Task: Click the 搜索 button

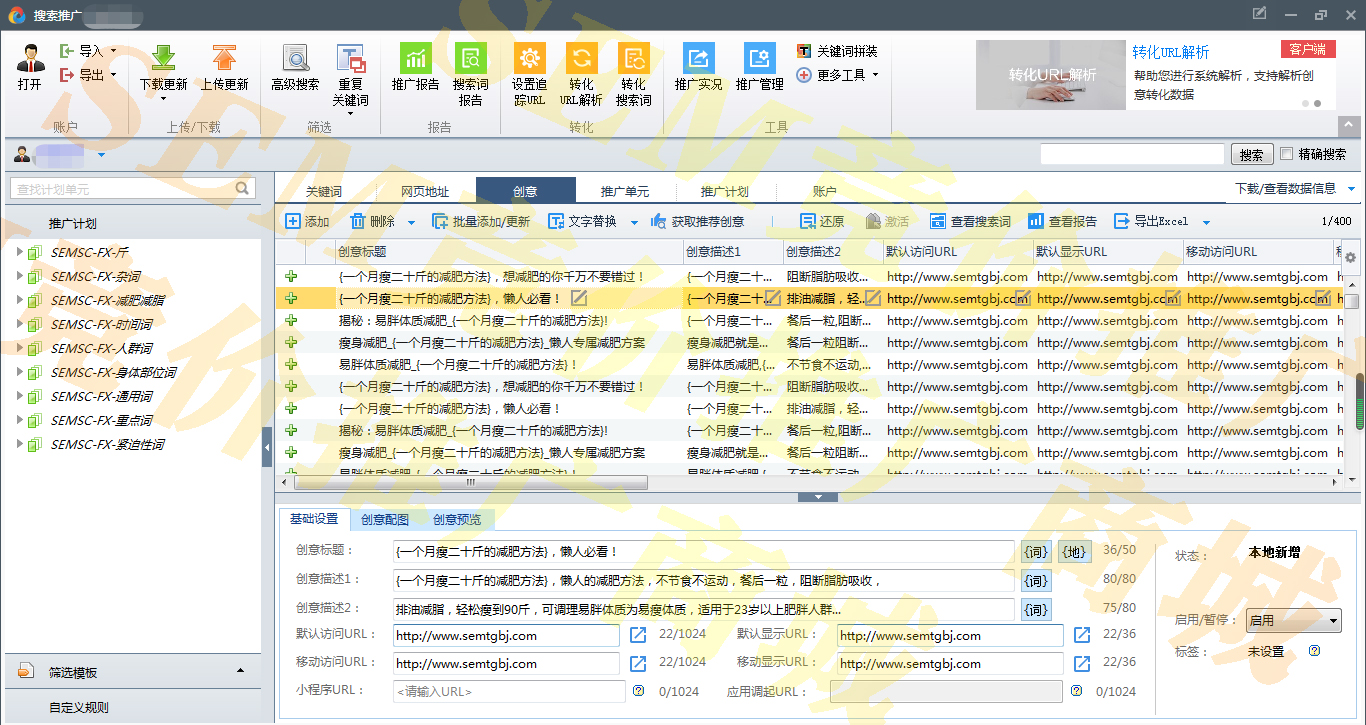Action: [1251, 155]
